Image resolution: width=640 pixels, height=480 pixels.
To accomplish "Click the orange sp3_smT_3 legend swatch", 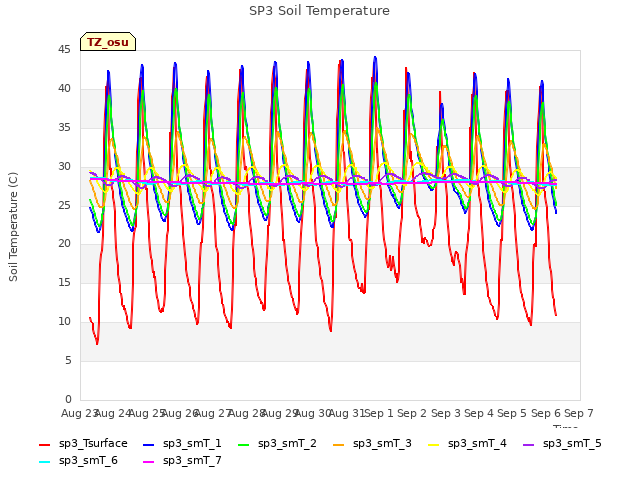I will tap(339, 444).
